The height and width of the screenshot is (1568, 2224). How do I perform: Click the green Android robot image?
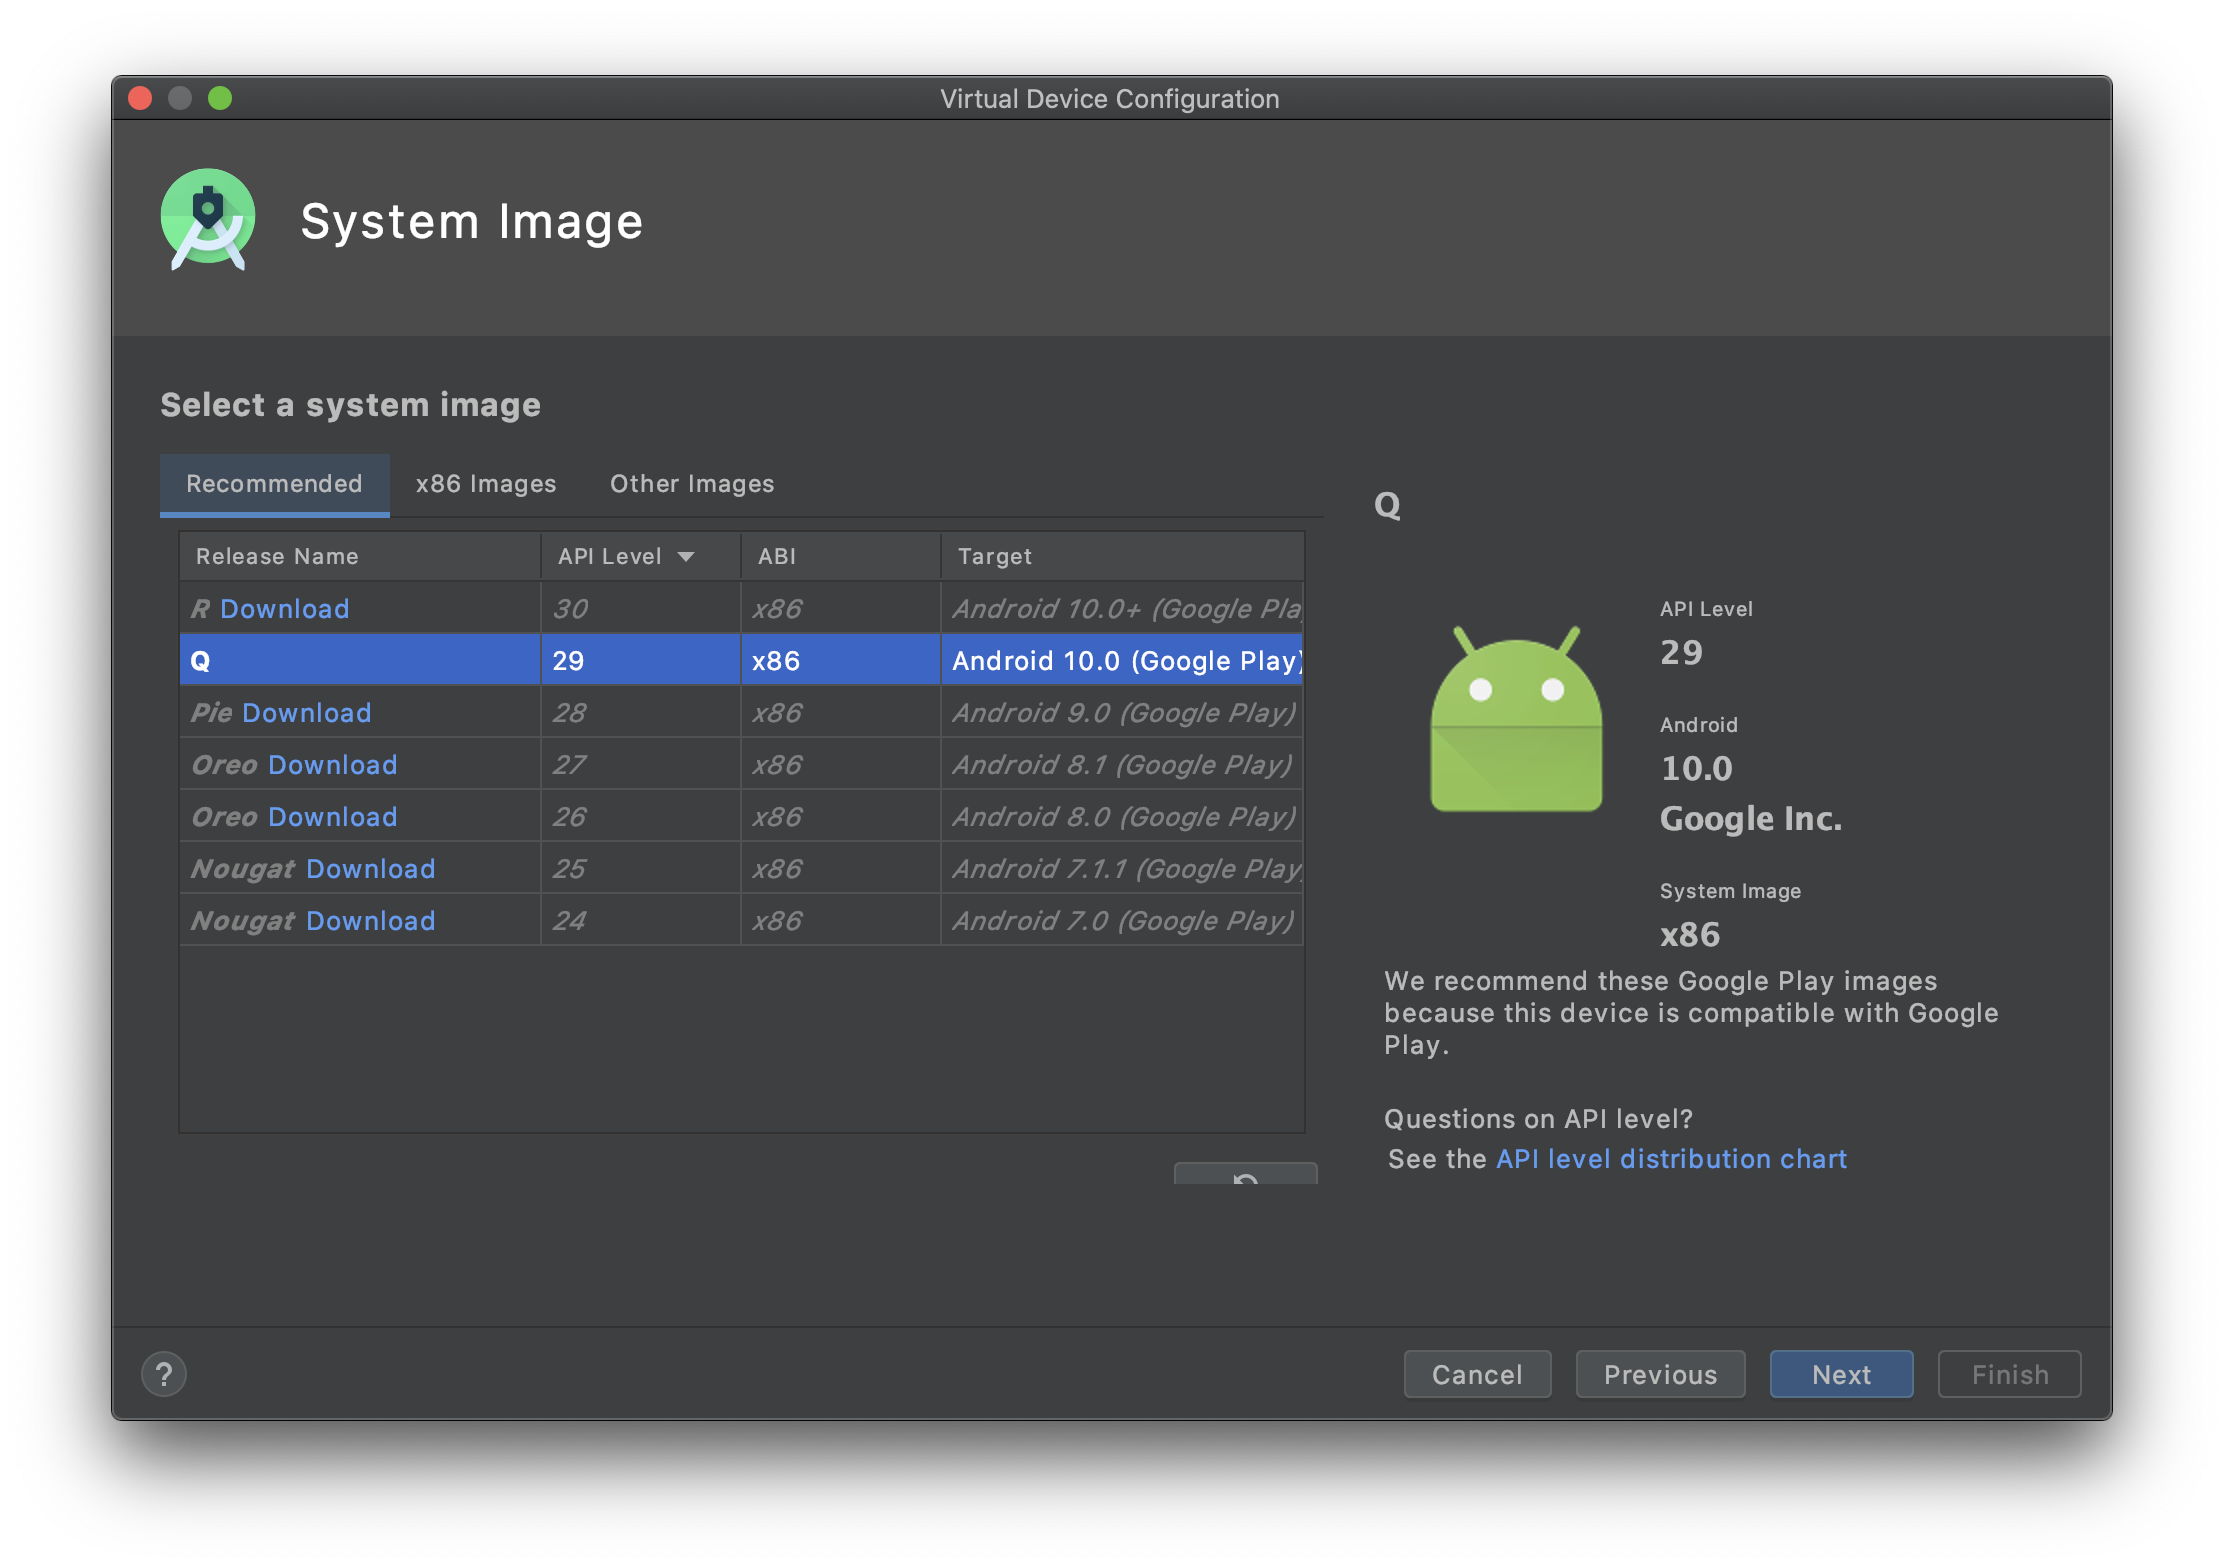point(1516,721)
